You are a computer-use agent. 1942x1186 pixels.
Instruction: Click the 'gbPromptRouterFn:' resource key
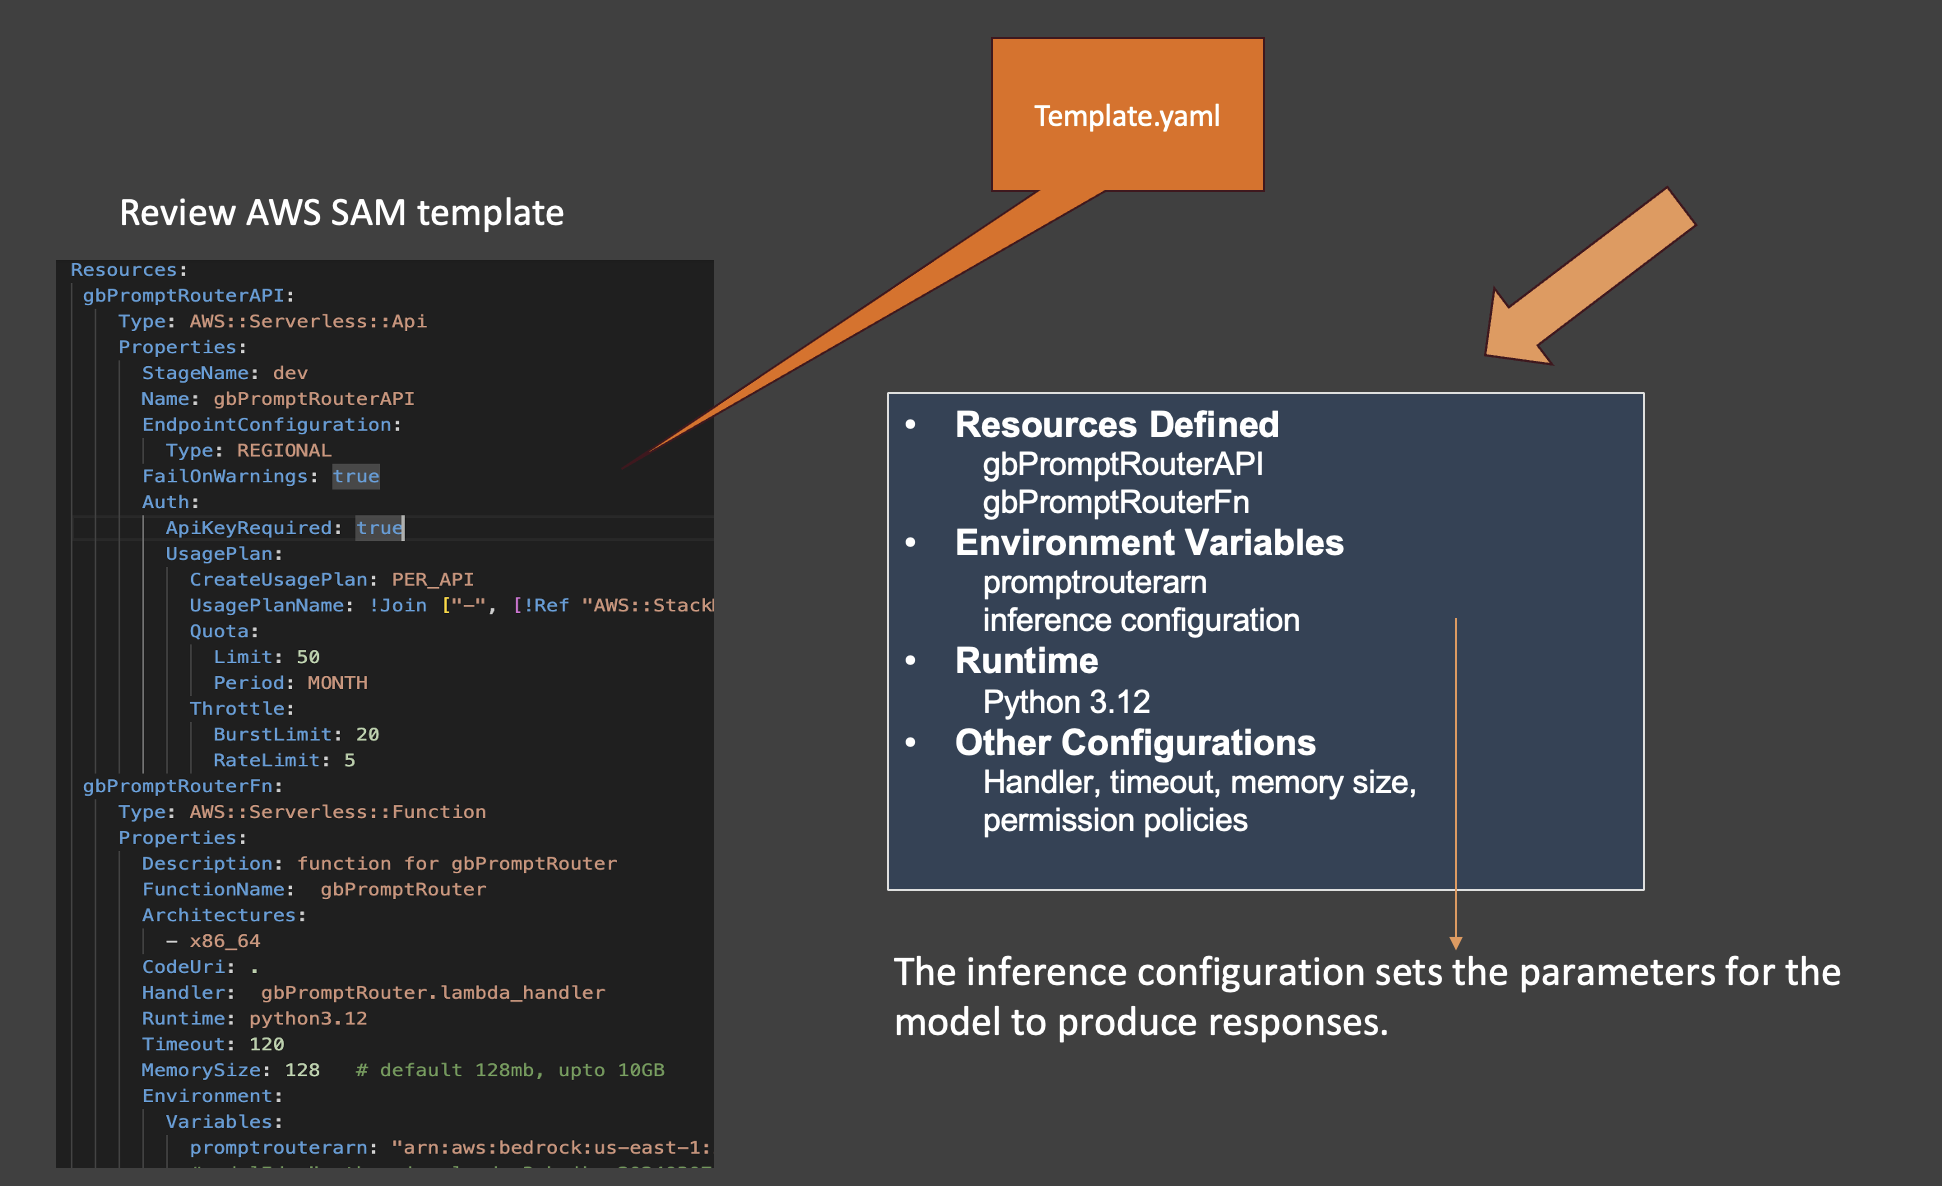[x=182, y=786]
